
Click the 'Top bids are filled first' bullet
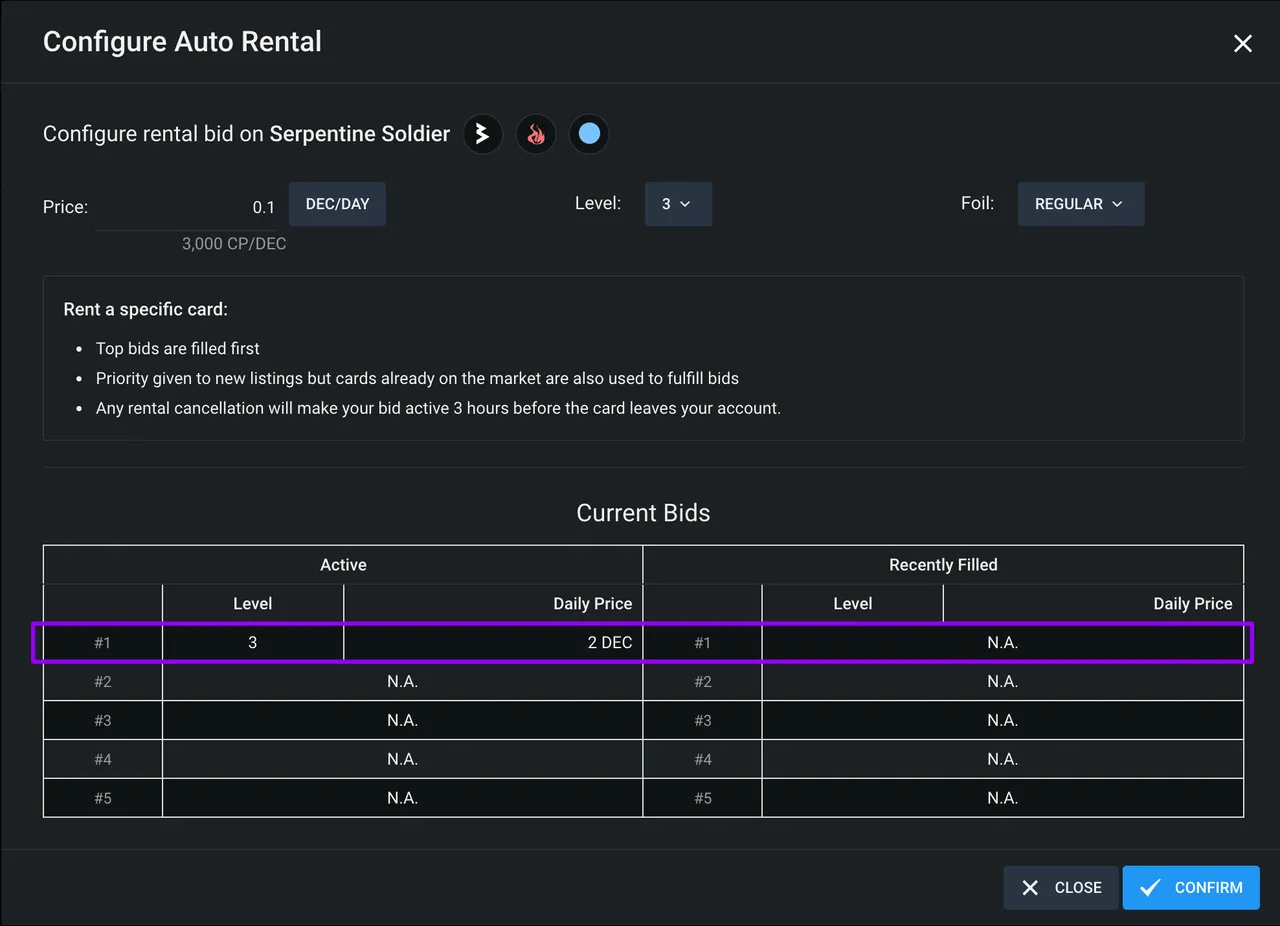pos(178,349)
